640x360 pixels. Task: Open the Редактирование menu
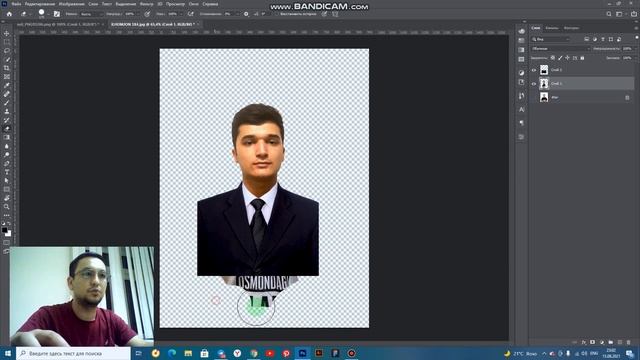(40, 4)
